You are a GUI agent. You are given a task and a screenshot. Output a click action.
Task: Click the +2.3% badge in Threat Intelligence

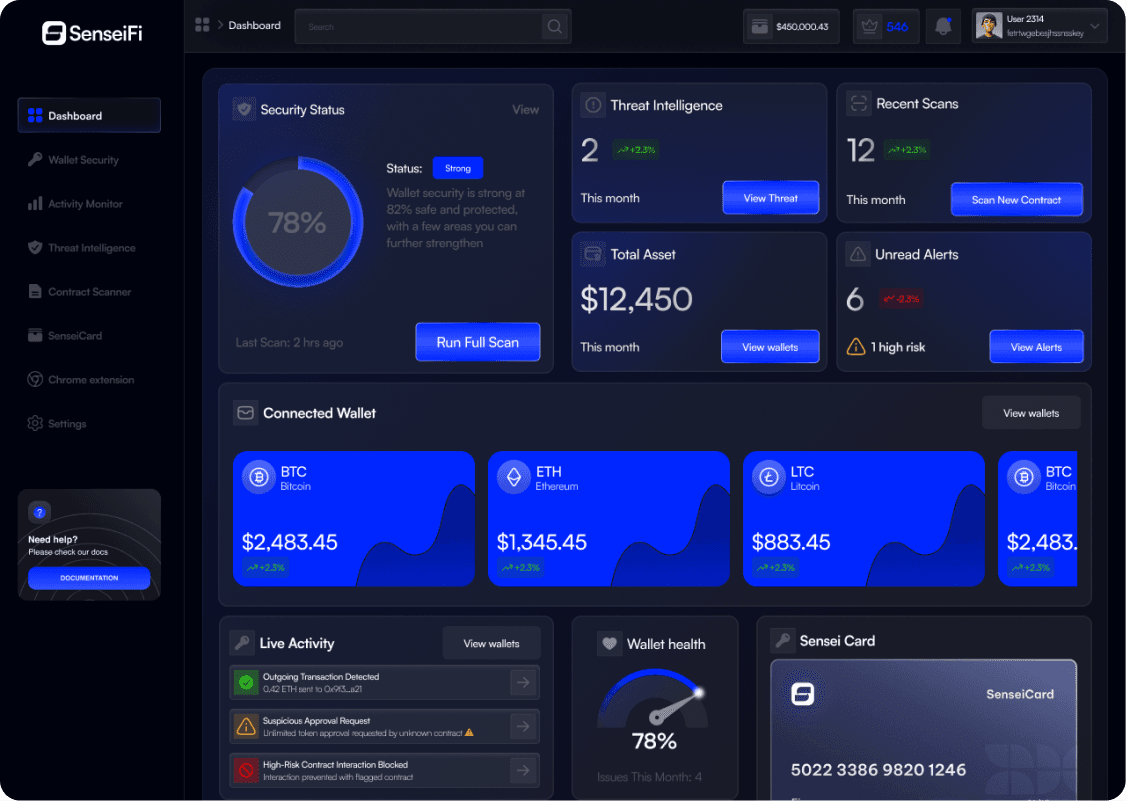(636, 149)
